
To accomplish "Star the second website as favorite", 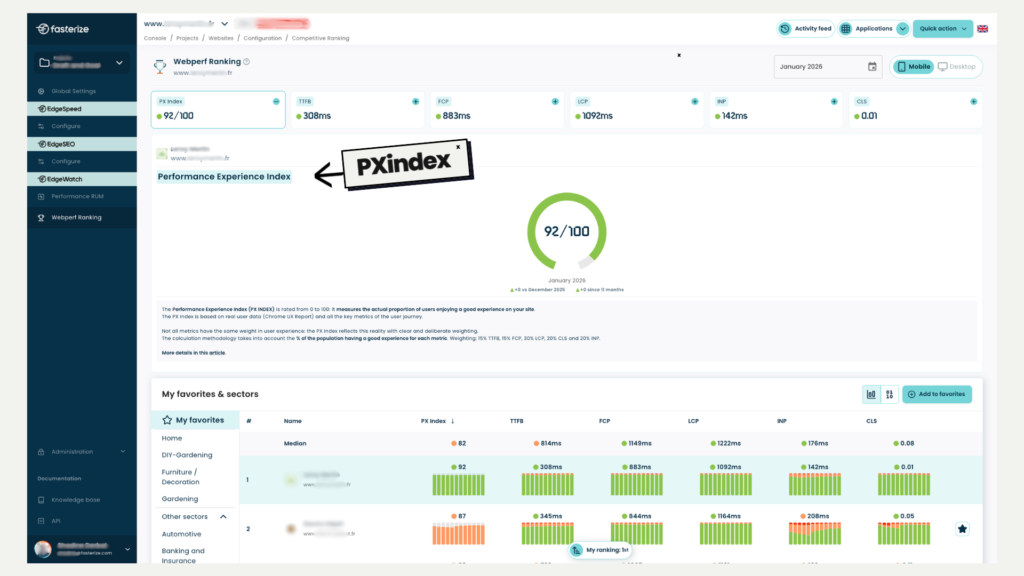I will pyautogui.click(x=961, y=529).
